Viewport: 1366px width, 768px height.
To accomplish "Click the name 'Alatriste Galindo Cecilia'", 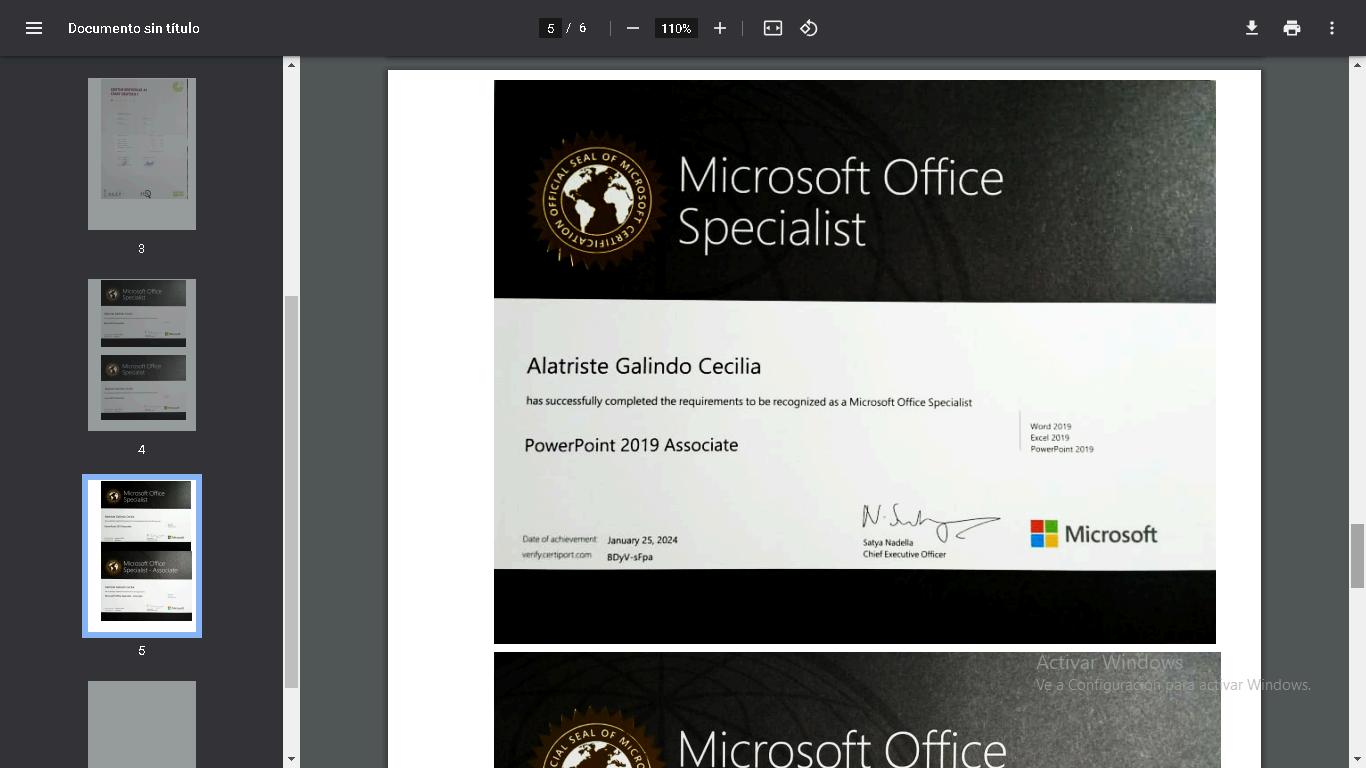I will [644, 366].
